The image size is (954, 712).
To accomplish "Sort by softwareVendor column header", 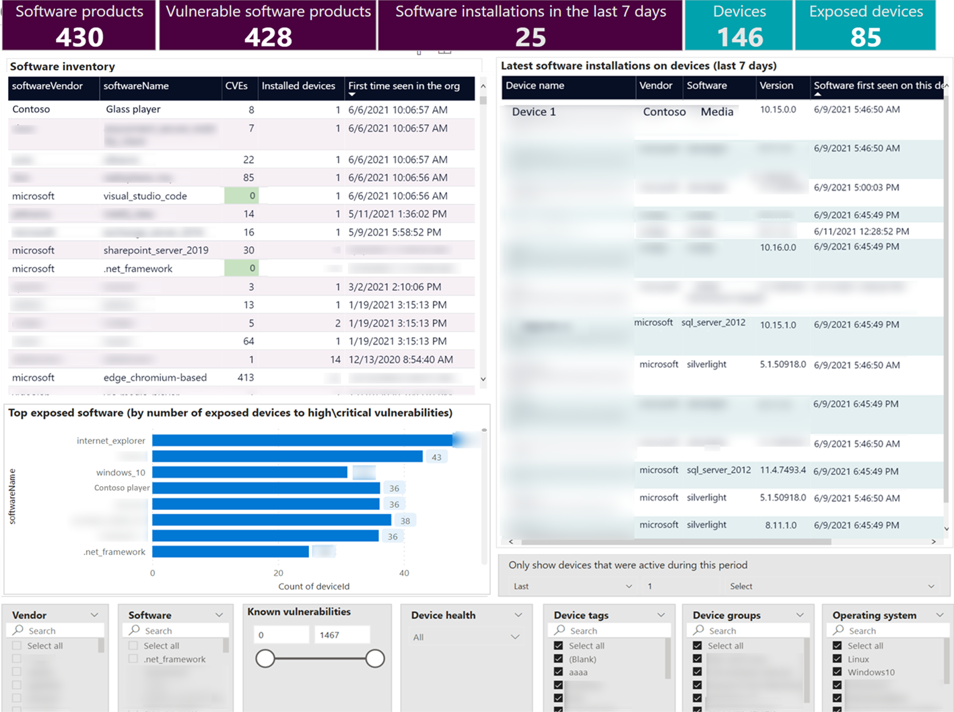I will (54, 86).
